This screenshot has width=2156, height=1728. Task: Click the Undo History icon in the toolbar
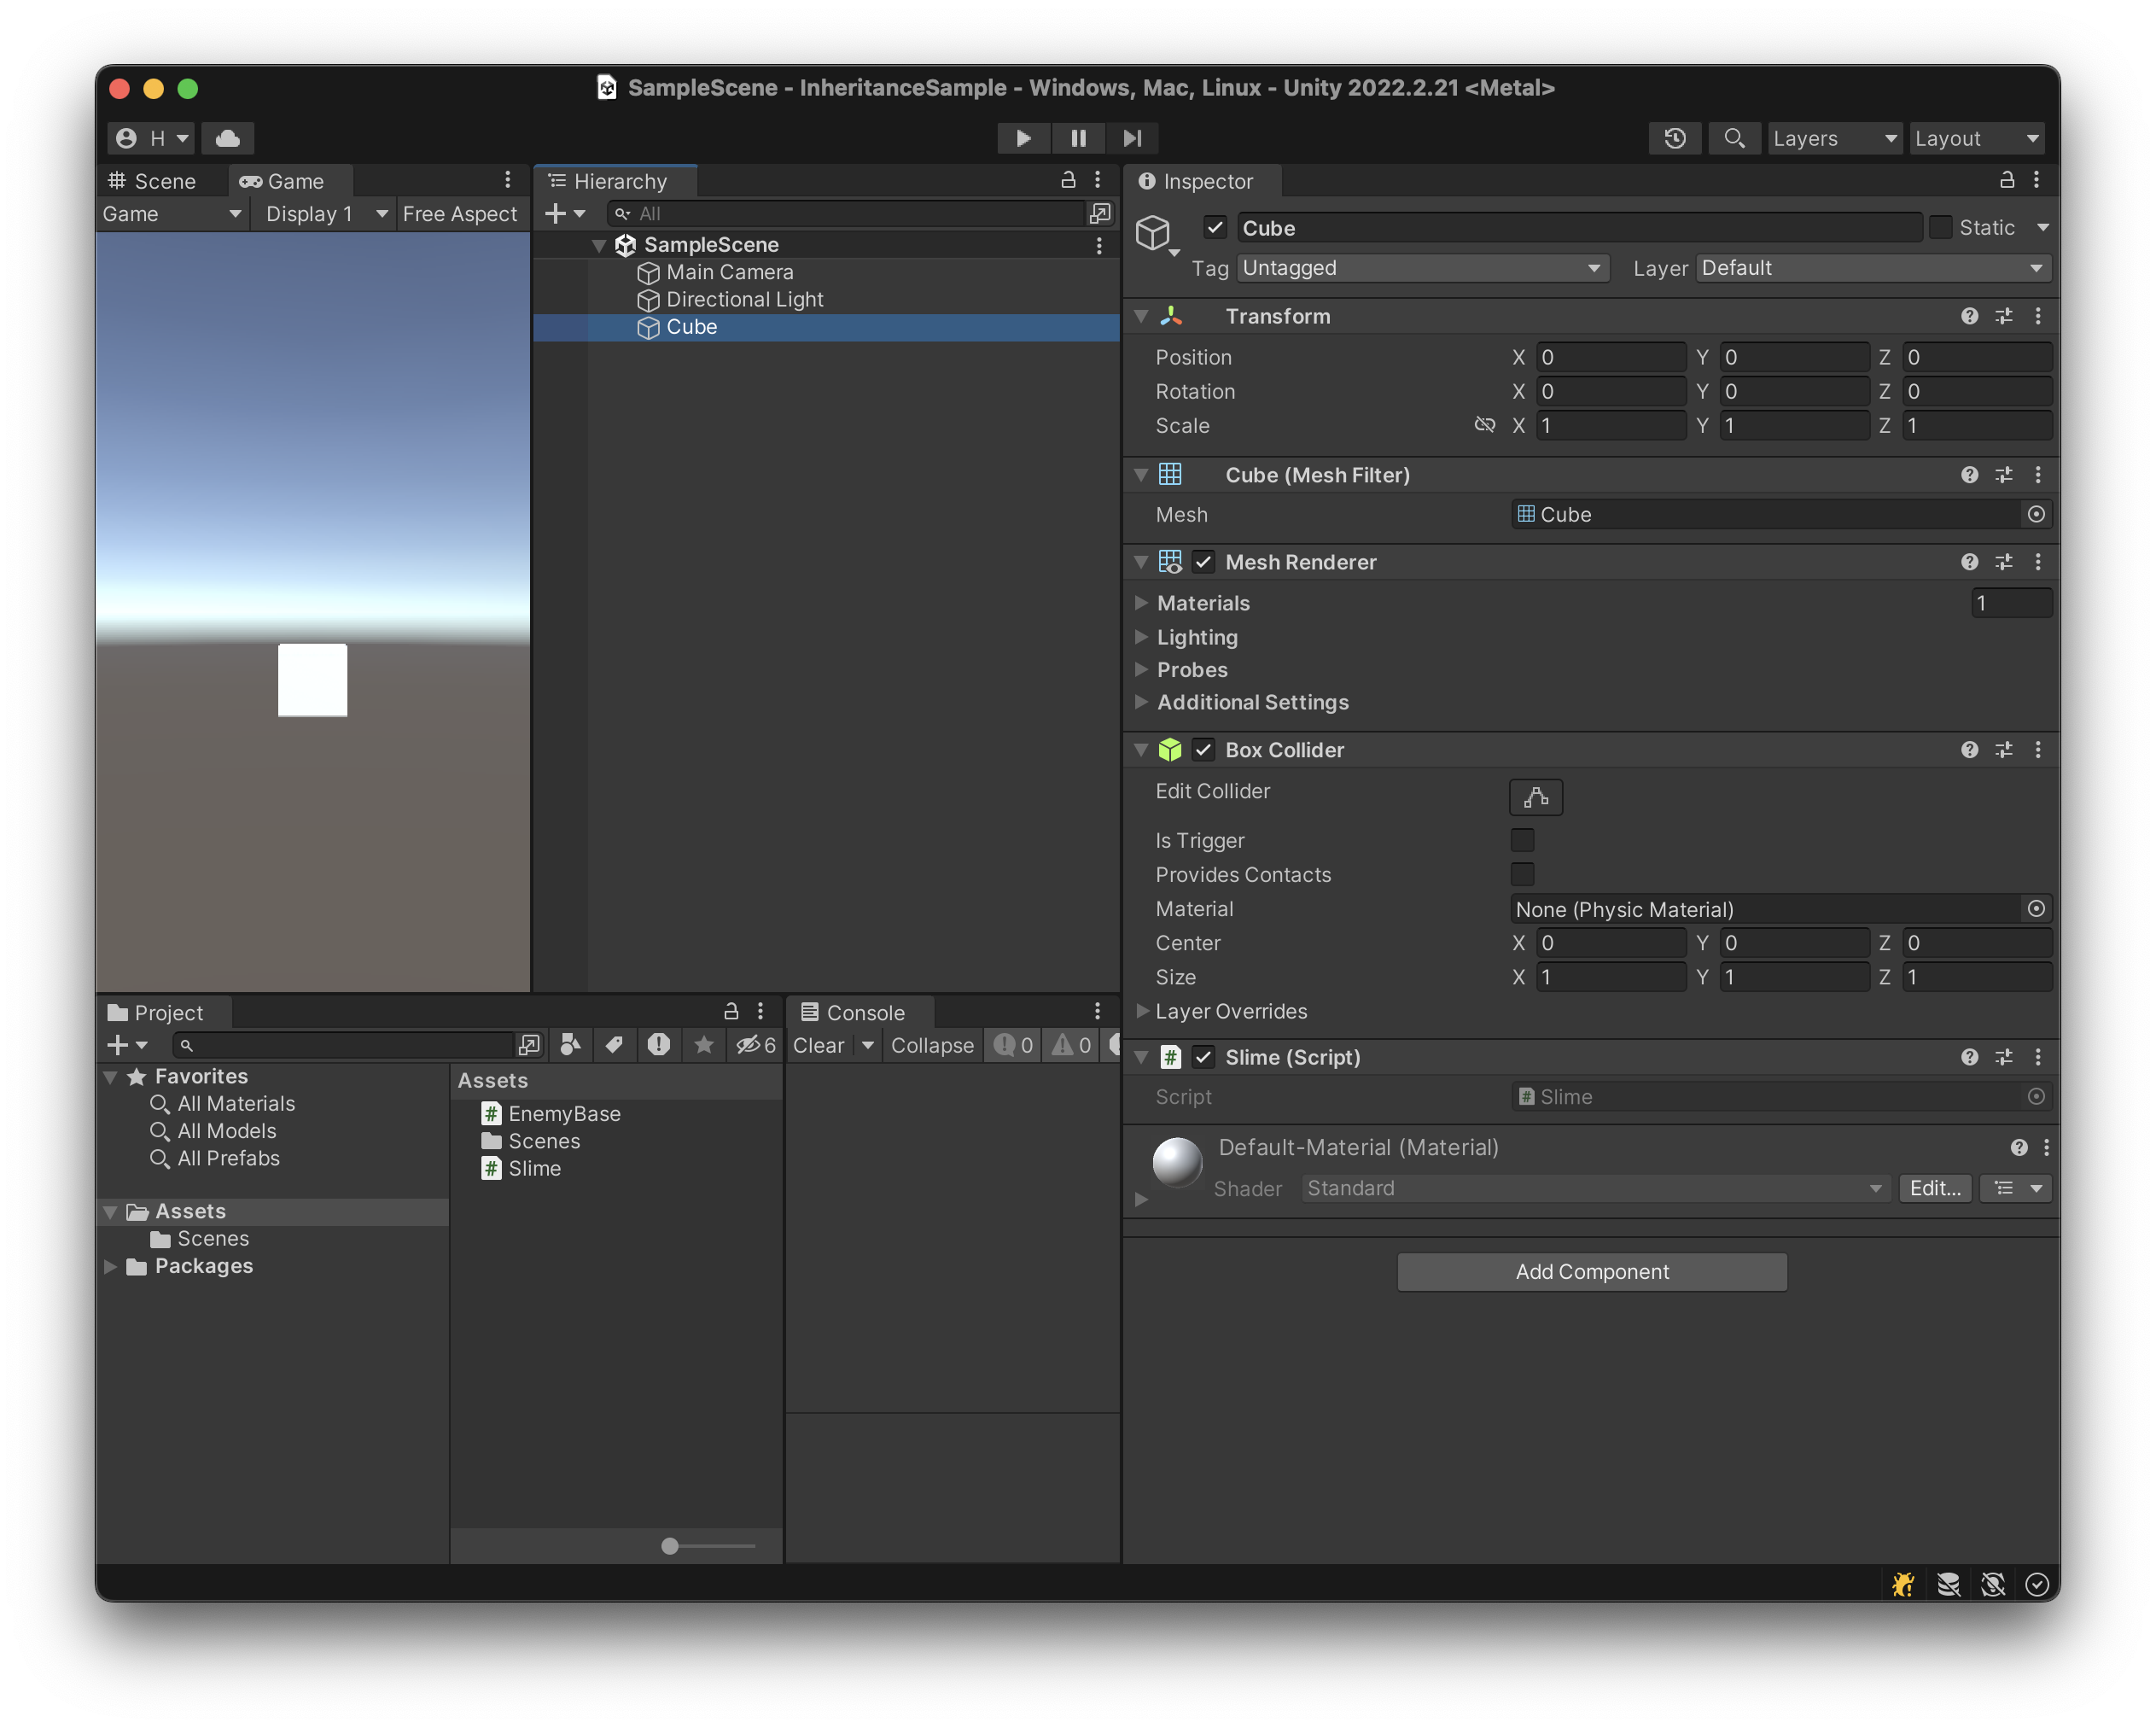click(1676, 138)
